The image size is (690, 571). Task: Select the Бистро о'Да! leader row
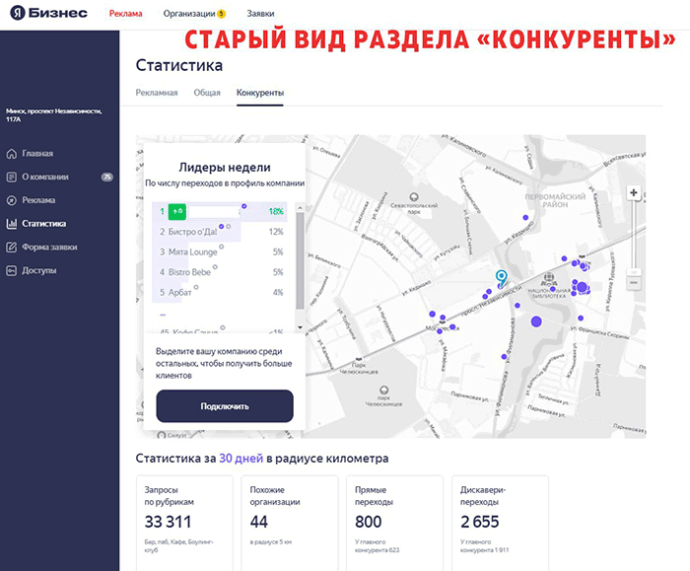coord(220,231)
